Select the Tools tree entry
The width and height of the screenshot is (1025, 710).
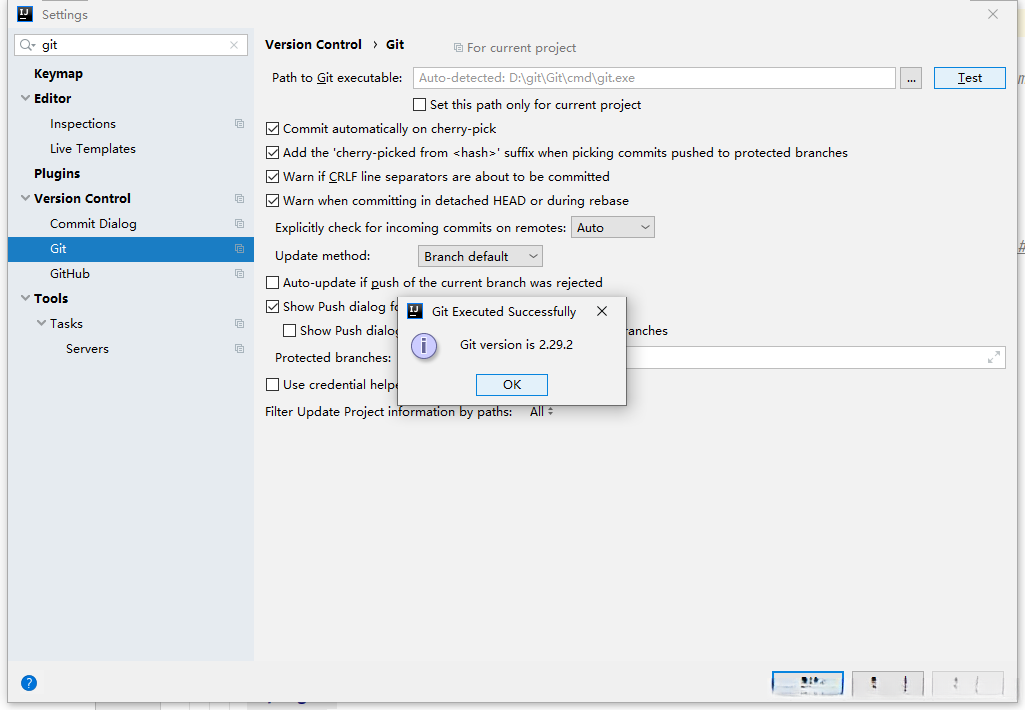pos(50,298)
